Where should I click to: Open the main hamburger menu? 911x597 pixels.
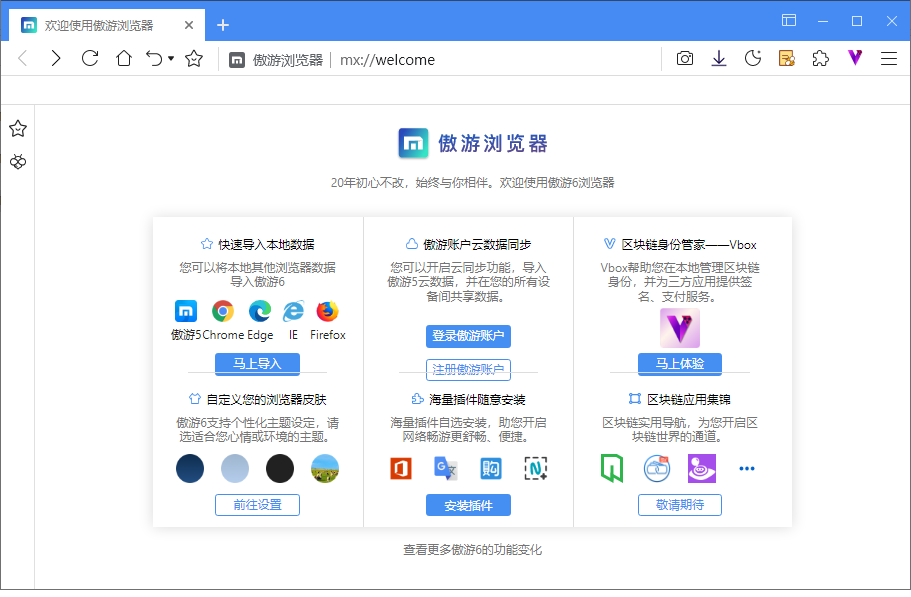pos(889,59)
